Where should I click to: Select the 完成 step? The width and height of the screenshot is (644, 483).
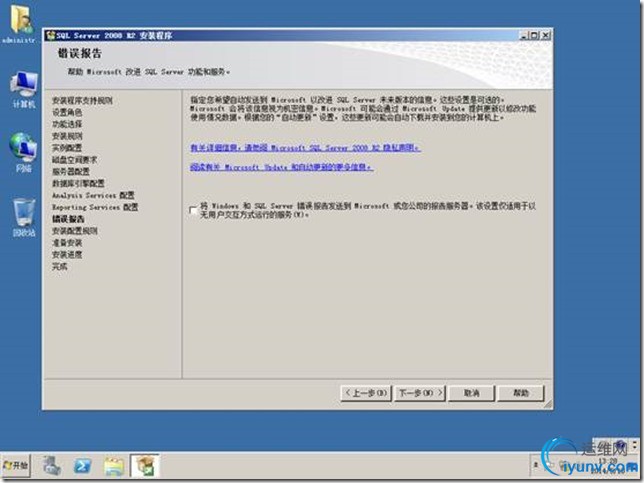point(60,267)
